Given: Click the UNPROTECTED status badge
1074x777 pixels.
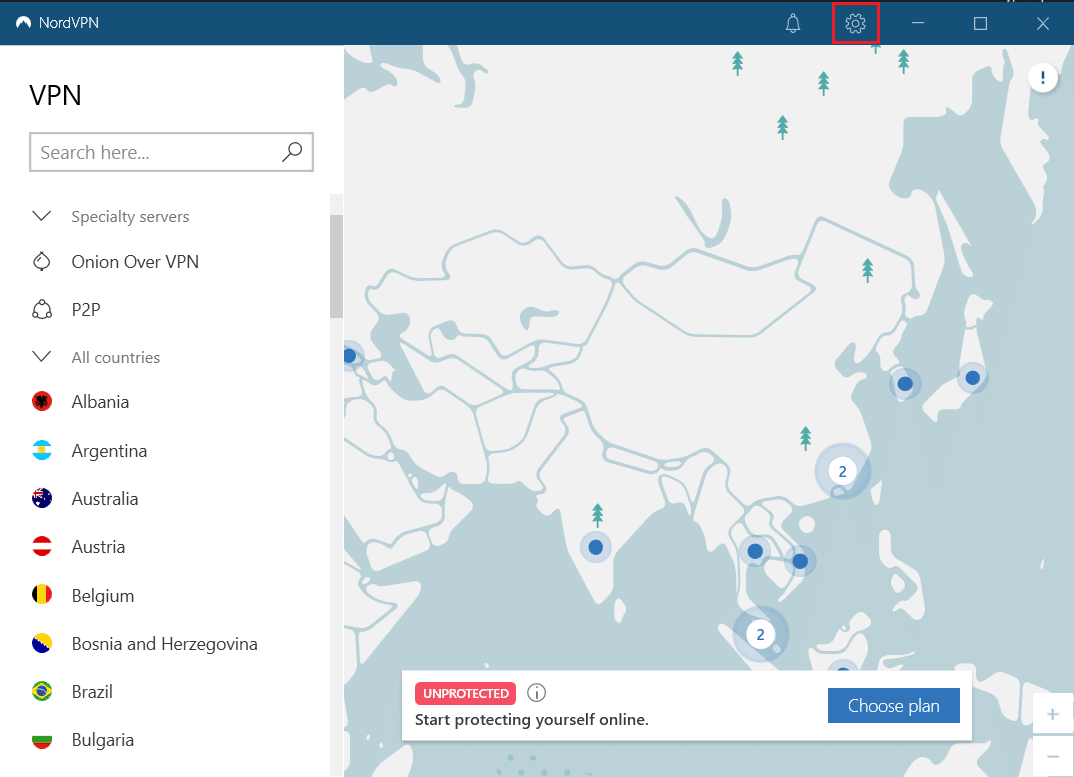Looking at the screenshot, I should (465, 693).
